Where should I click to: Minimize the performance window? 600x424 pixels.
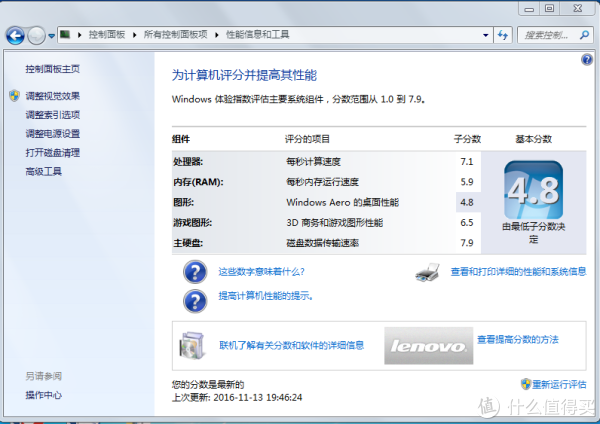[x=529, y=8]
